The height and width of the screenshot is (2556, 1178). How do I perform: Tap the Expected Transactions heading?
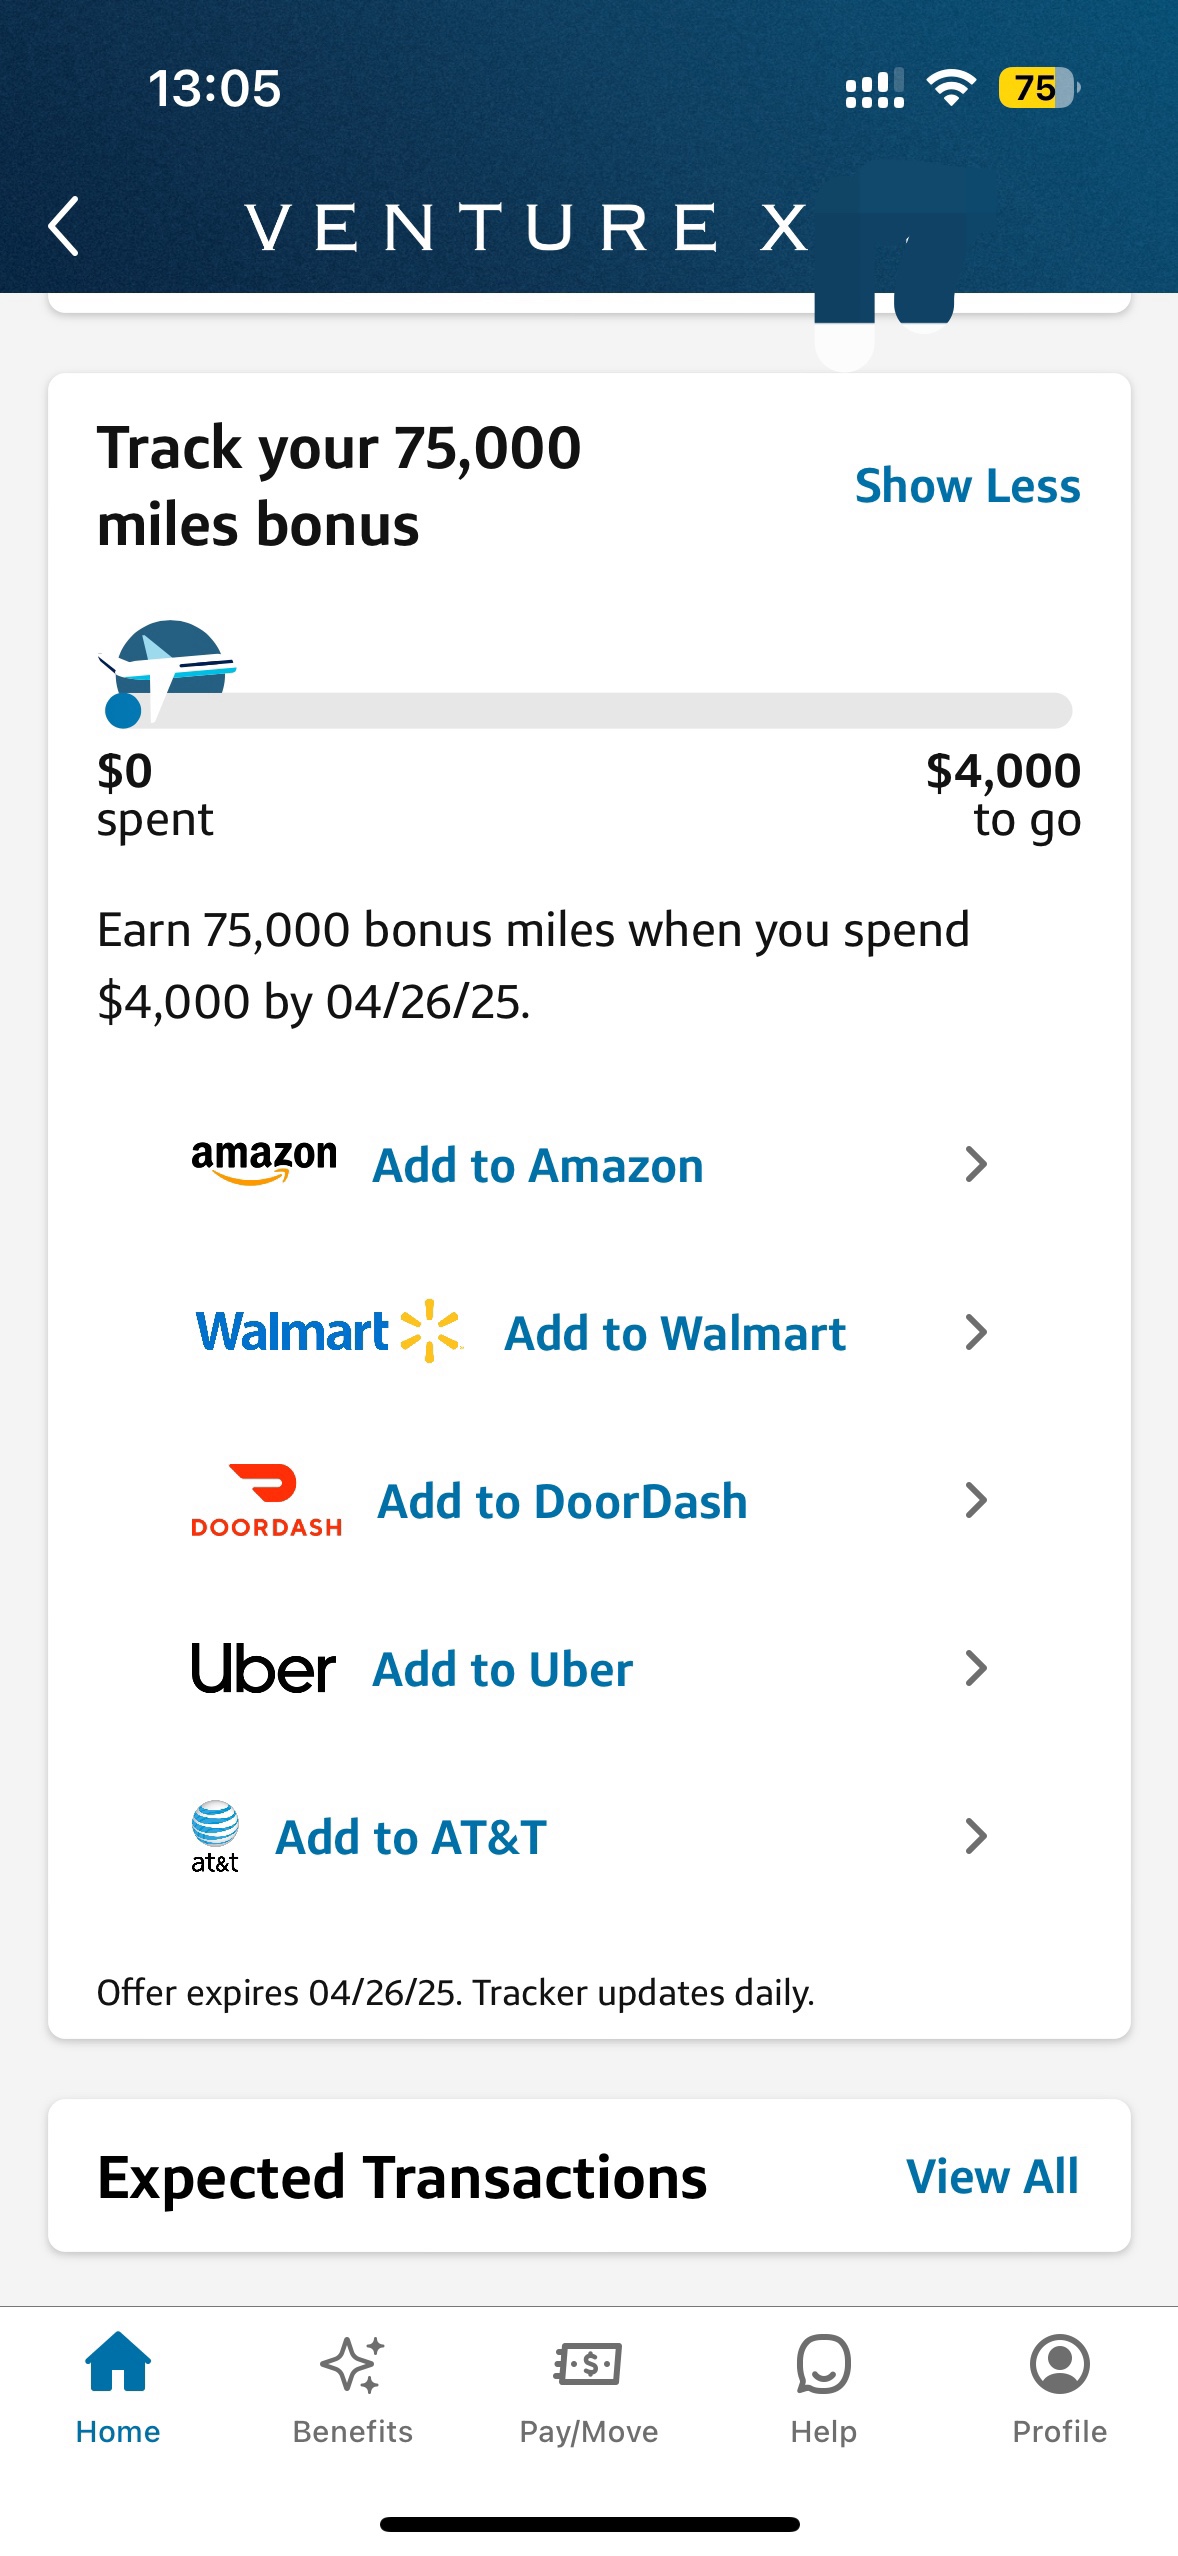(402, 2177)
